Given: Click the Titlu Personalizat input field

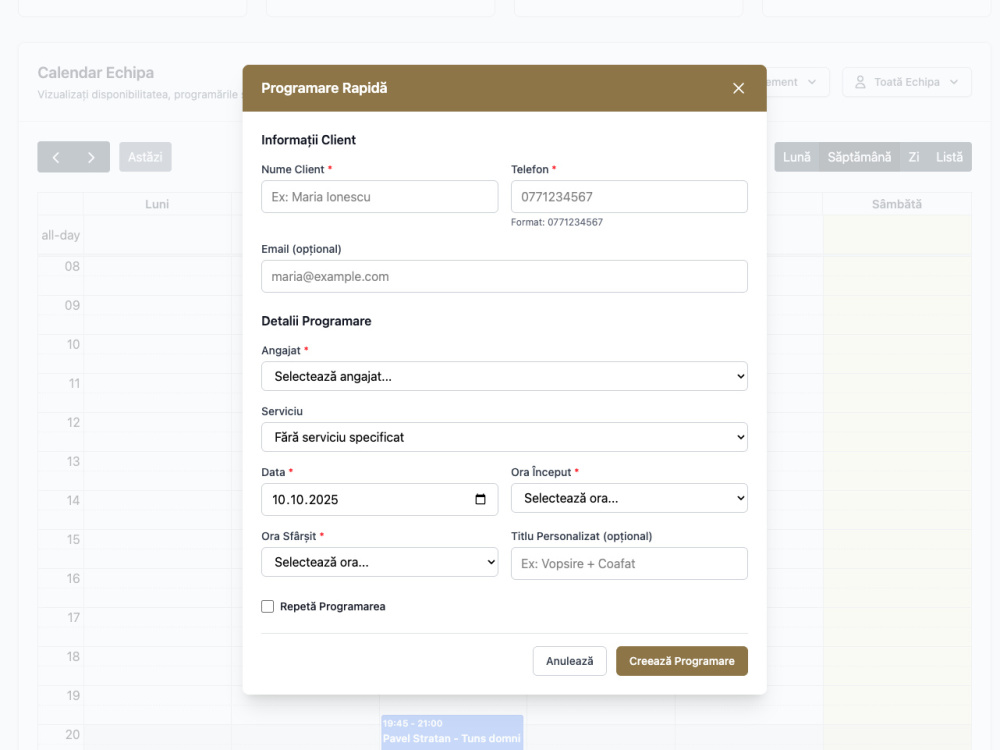Looking at the screenshot, I should coord(629,563).
